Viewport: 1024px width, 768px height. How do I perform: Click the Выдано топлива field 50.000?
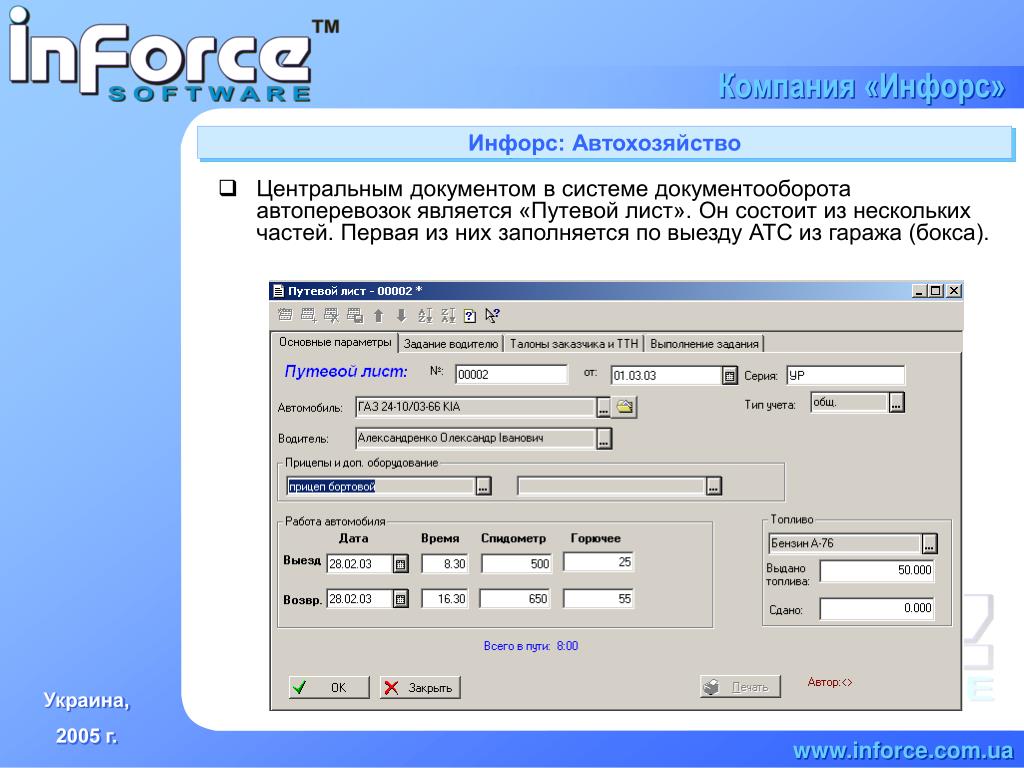[x=877, y=570]
